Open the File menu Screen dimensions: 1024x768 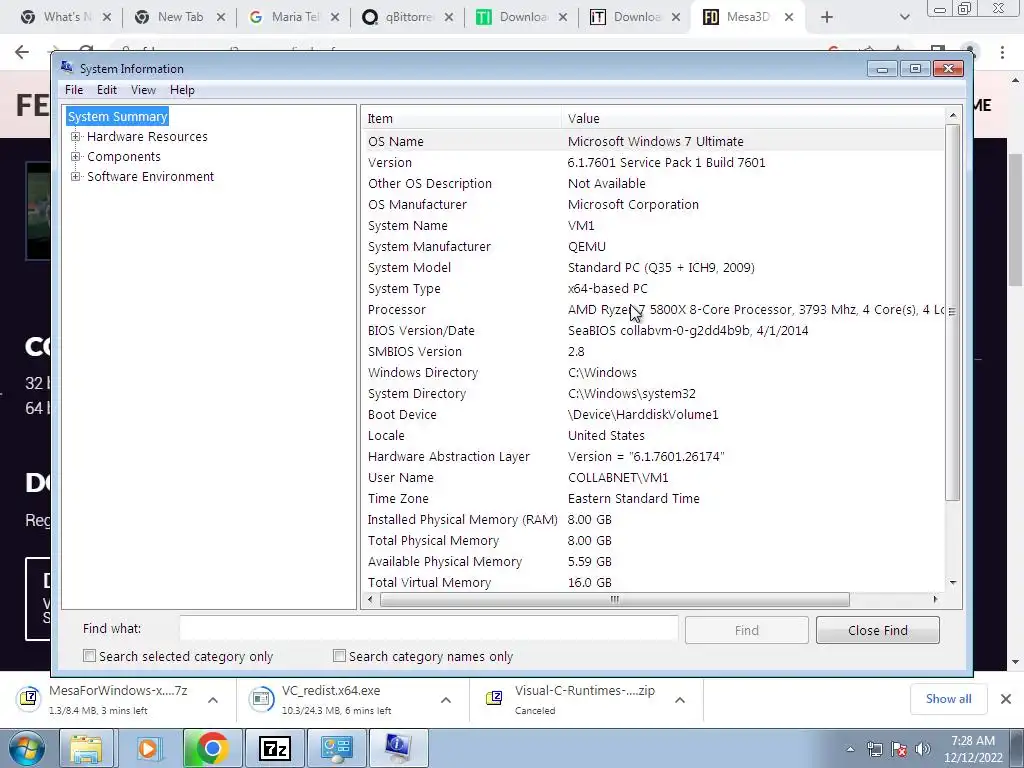[x=74, y=90]
